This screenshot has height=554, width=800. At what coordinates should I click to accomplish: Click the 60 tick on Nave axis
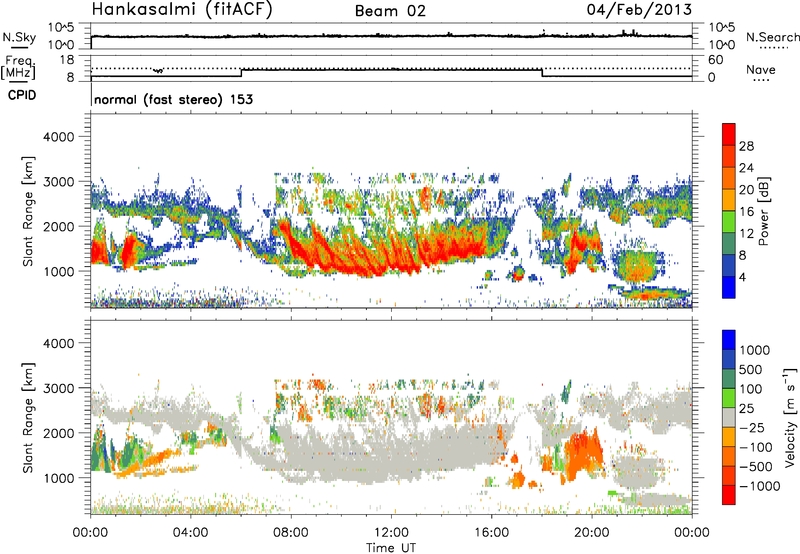point(715,60)
